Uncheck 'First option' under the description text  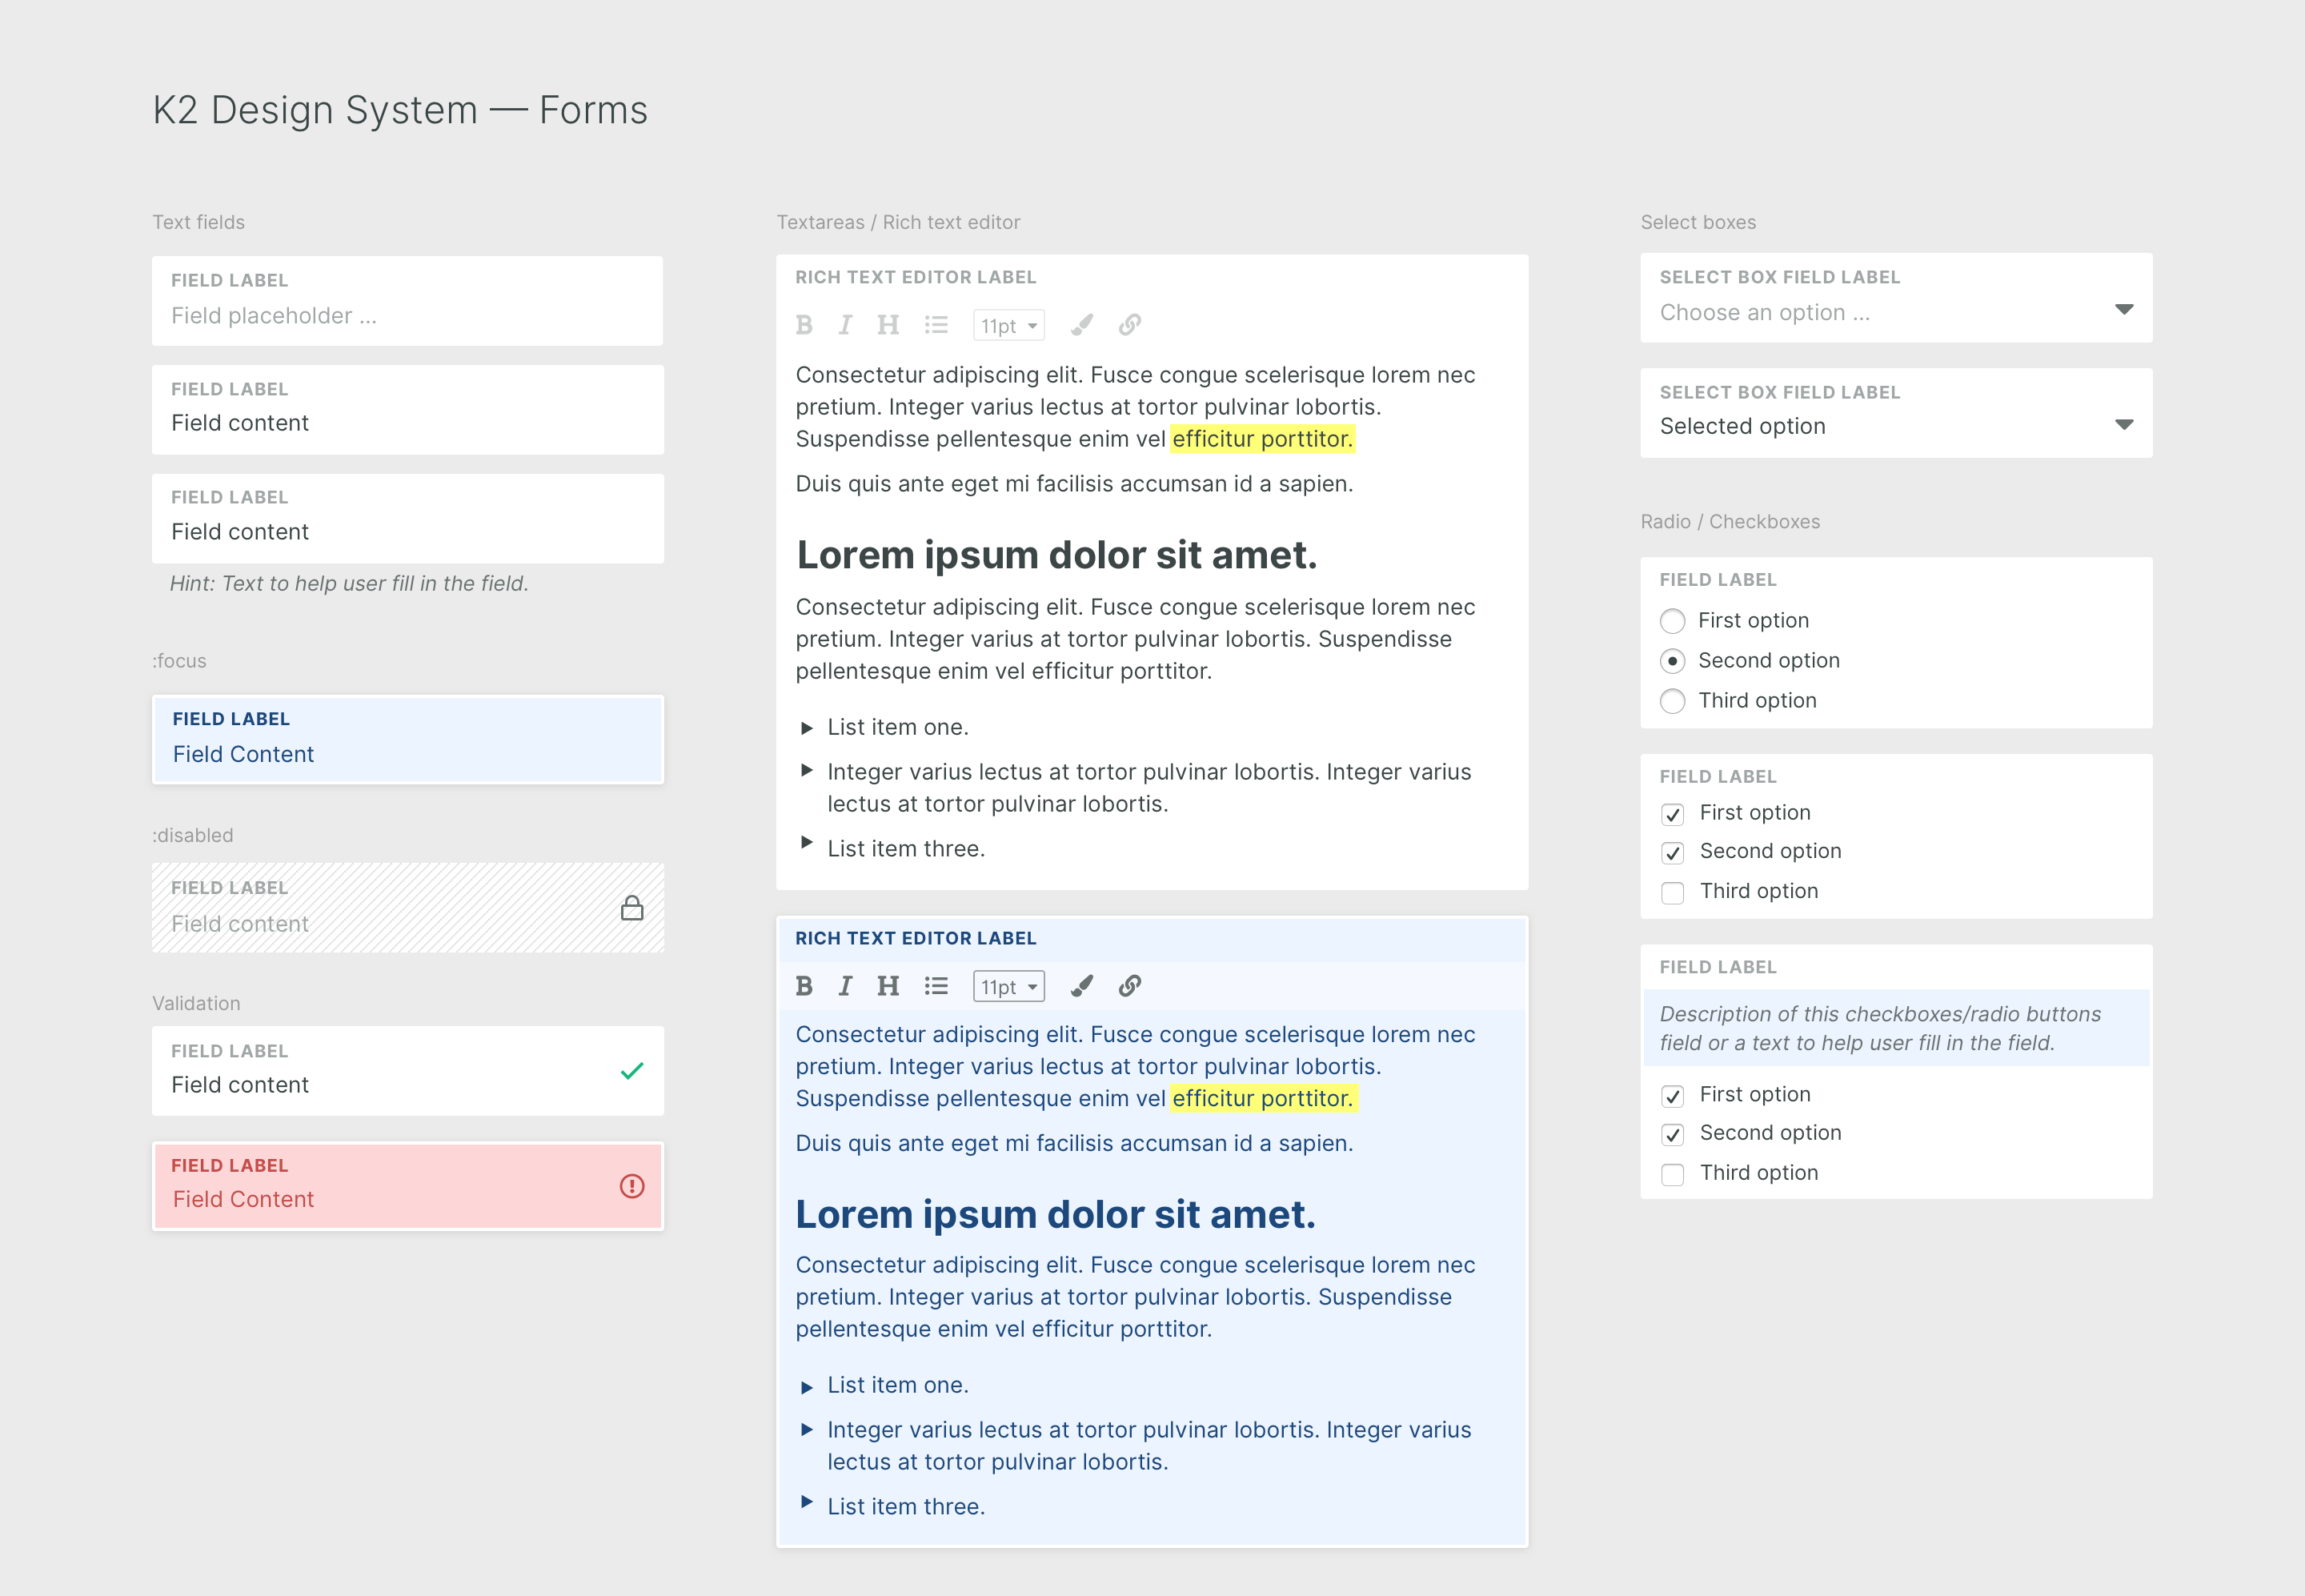pyautogui.click(x=1672, y=1096)
